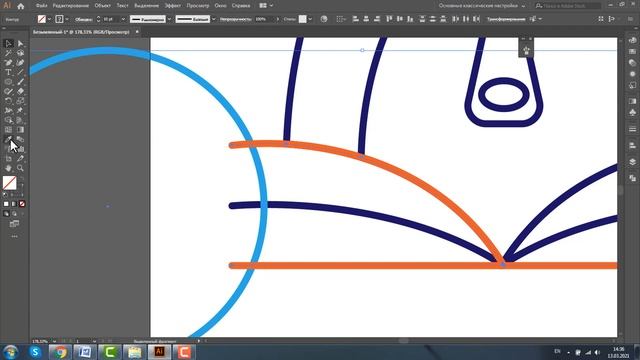The width and height of the screenshot is (640, 360).
Task: Close the untitled document tab
Action: [137, 32]
